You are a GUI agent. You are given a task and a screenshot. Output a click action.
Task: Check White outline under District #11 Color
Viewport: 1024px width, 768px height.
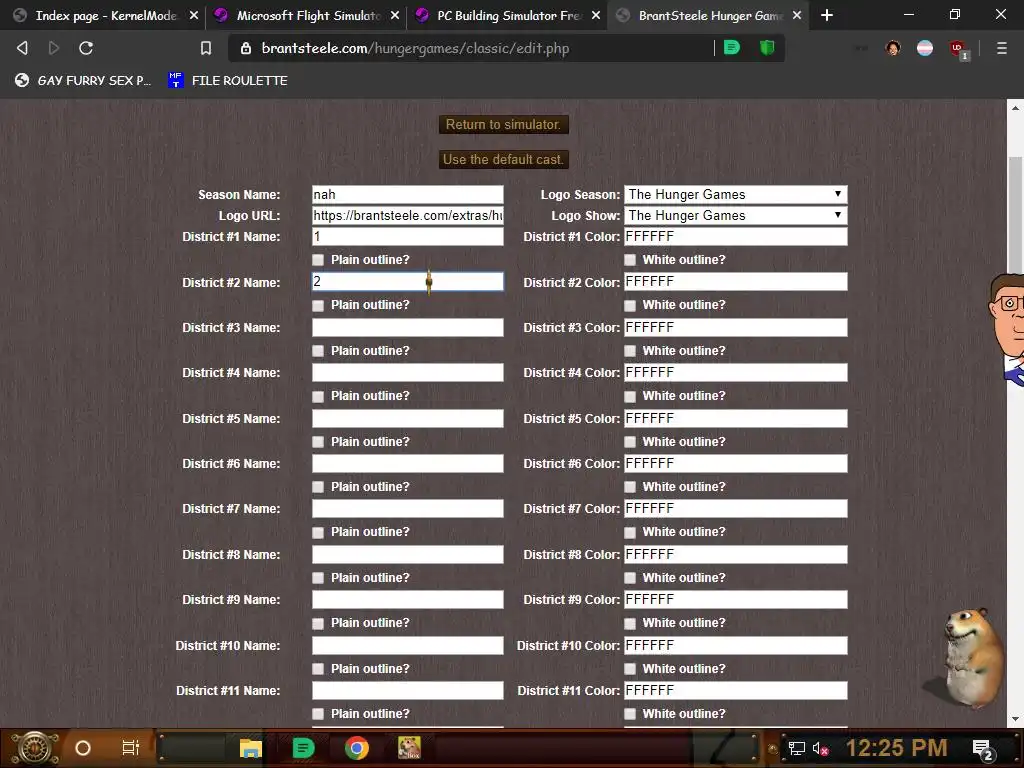coord(630,714)
